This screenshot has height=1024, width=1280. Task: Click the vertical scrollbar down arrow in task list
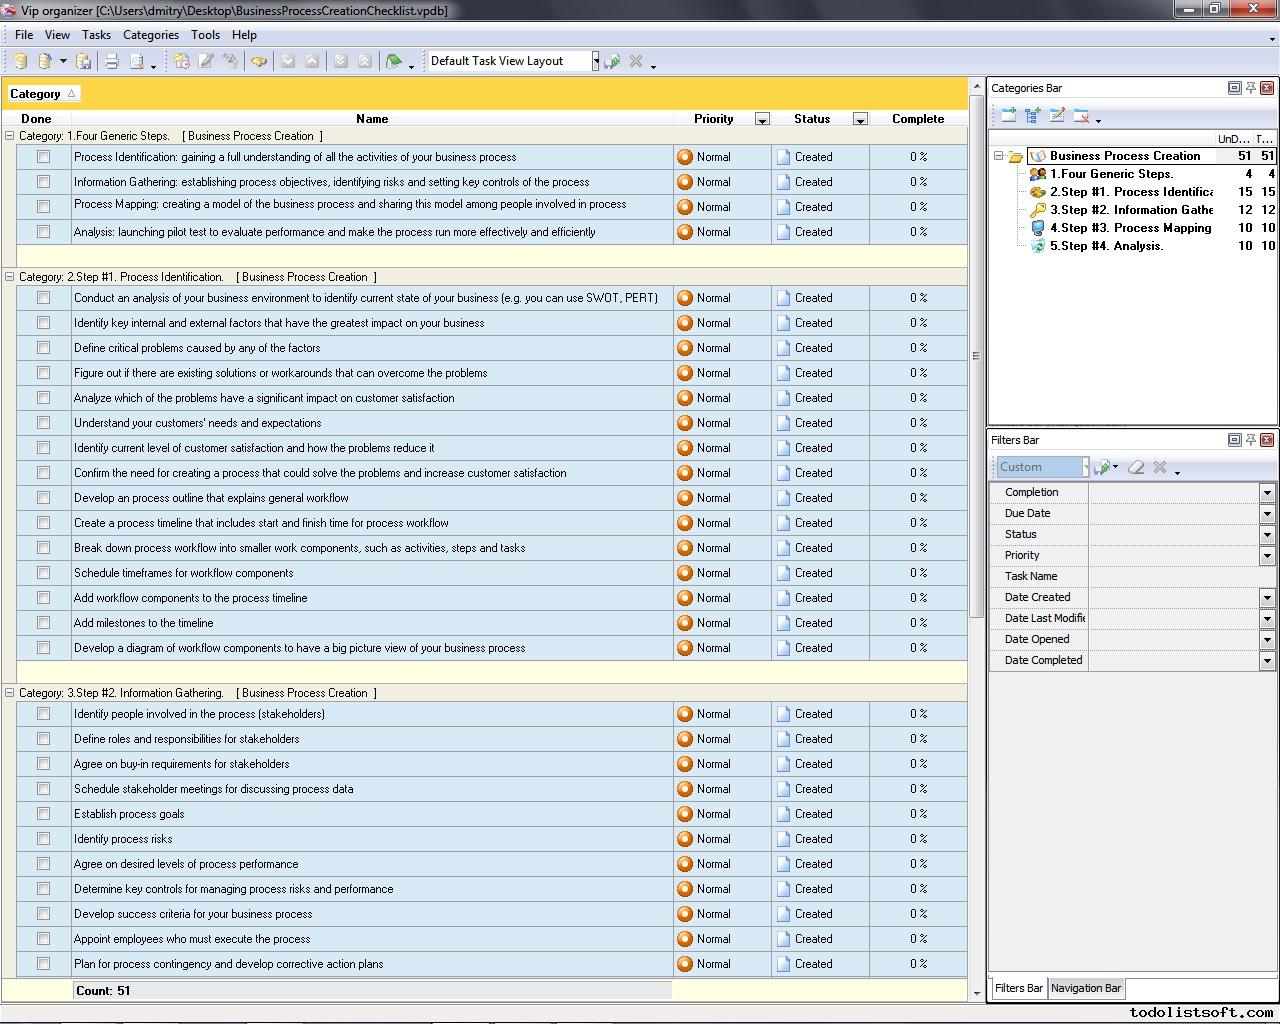tap(976, 993)
